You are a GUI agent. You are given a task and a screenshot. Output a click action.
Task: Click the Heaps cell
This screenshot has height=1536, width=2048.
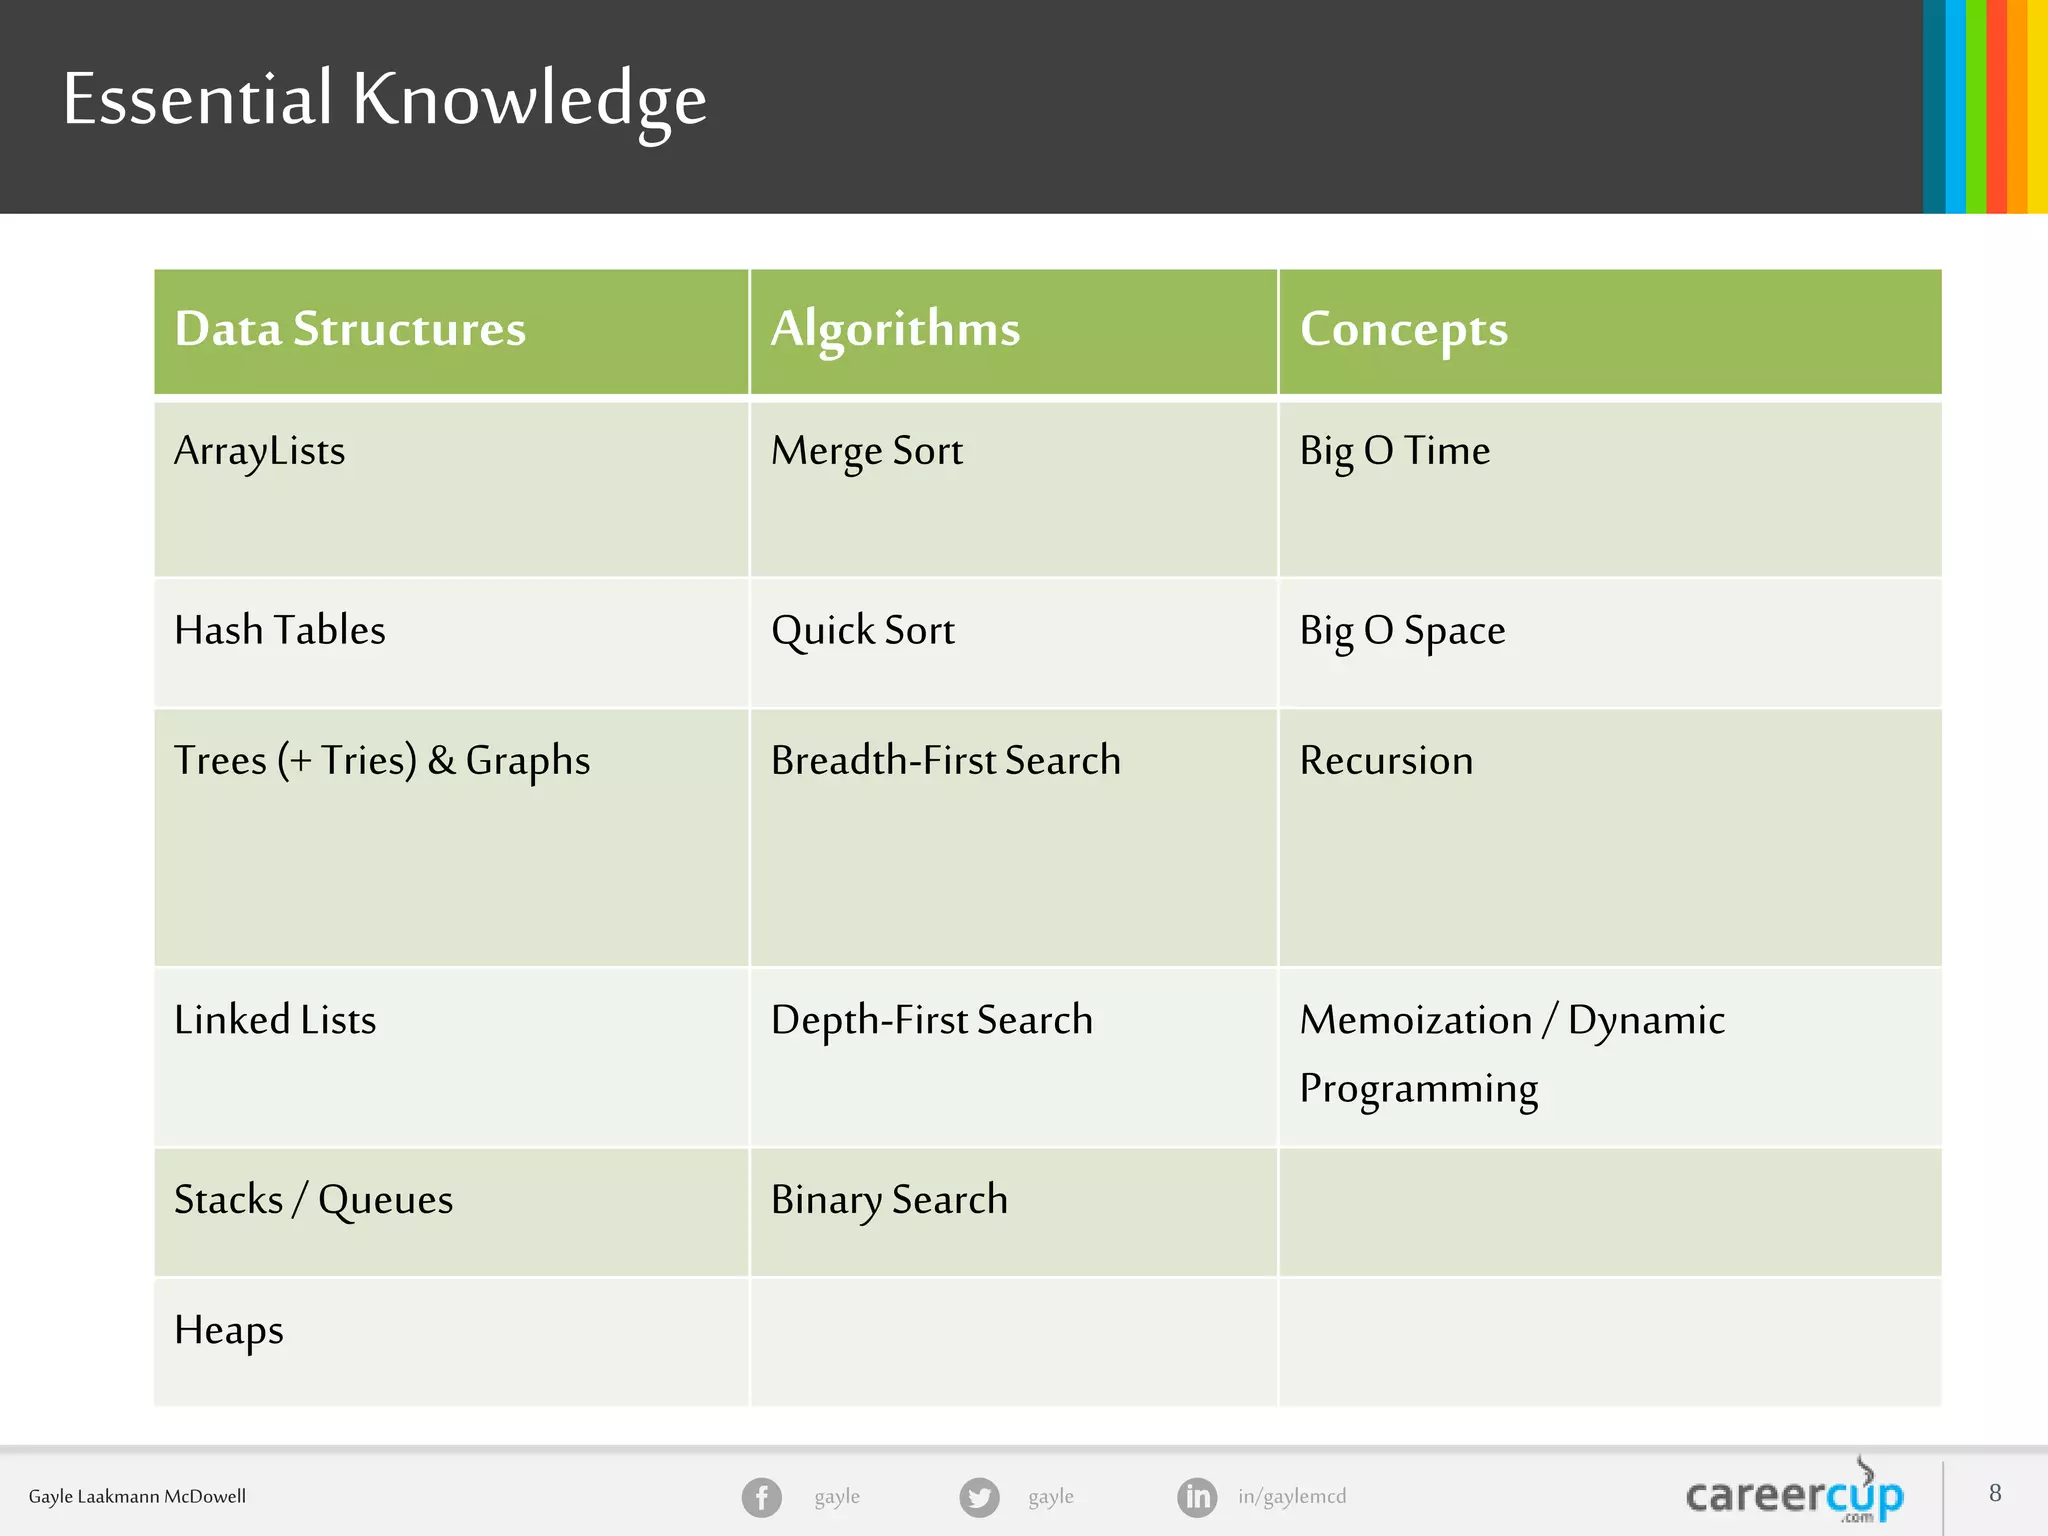point(451,1342)
